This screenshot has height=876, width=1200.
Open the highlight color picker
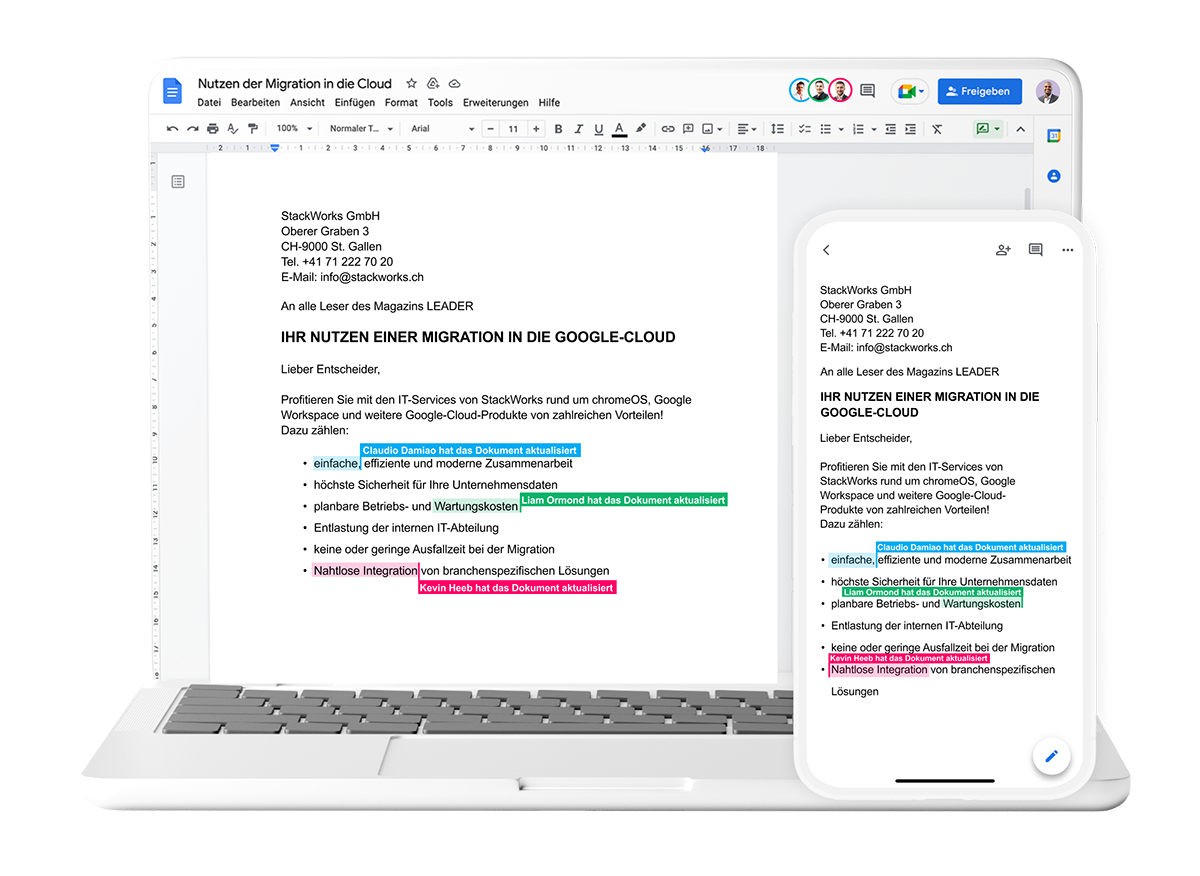641,128
